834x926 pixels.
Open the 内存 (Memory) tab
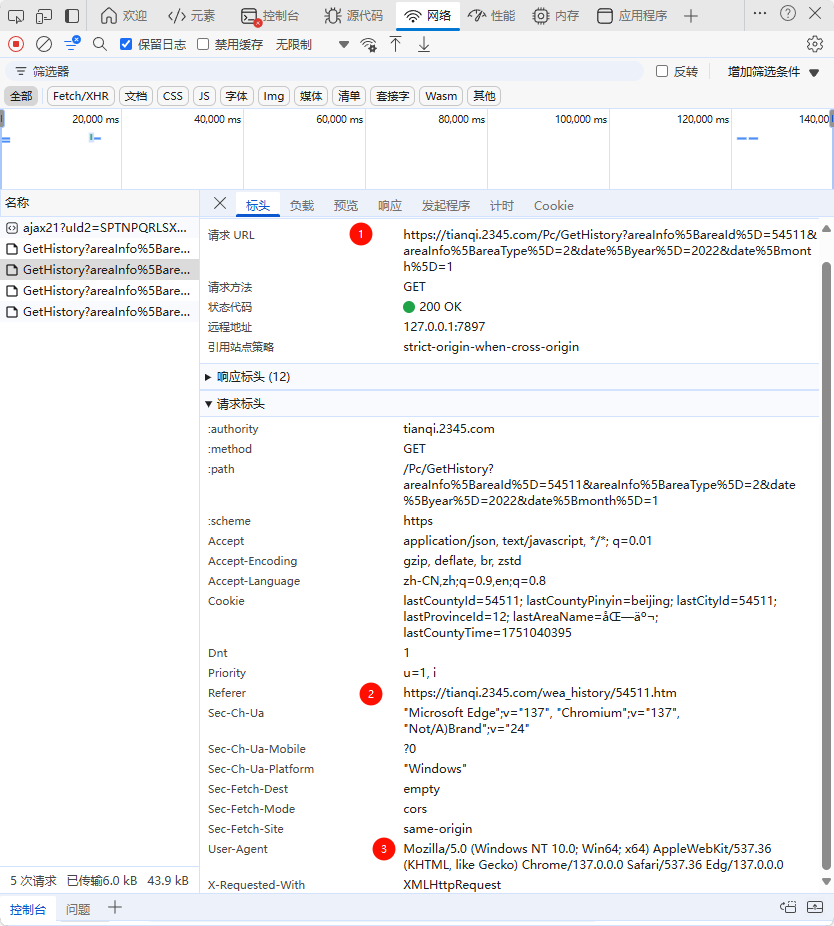click(555, 16)
